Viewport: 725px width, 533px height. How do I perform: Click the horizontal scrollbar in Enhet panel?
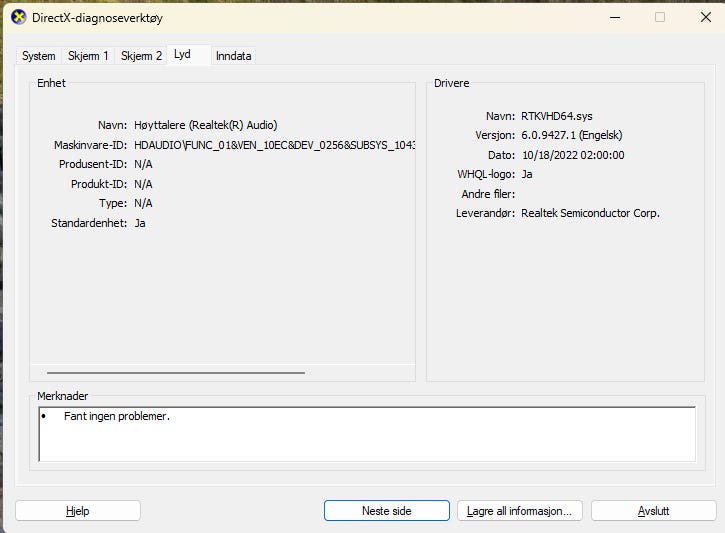tap(176, 373)
